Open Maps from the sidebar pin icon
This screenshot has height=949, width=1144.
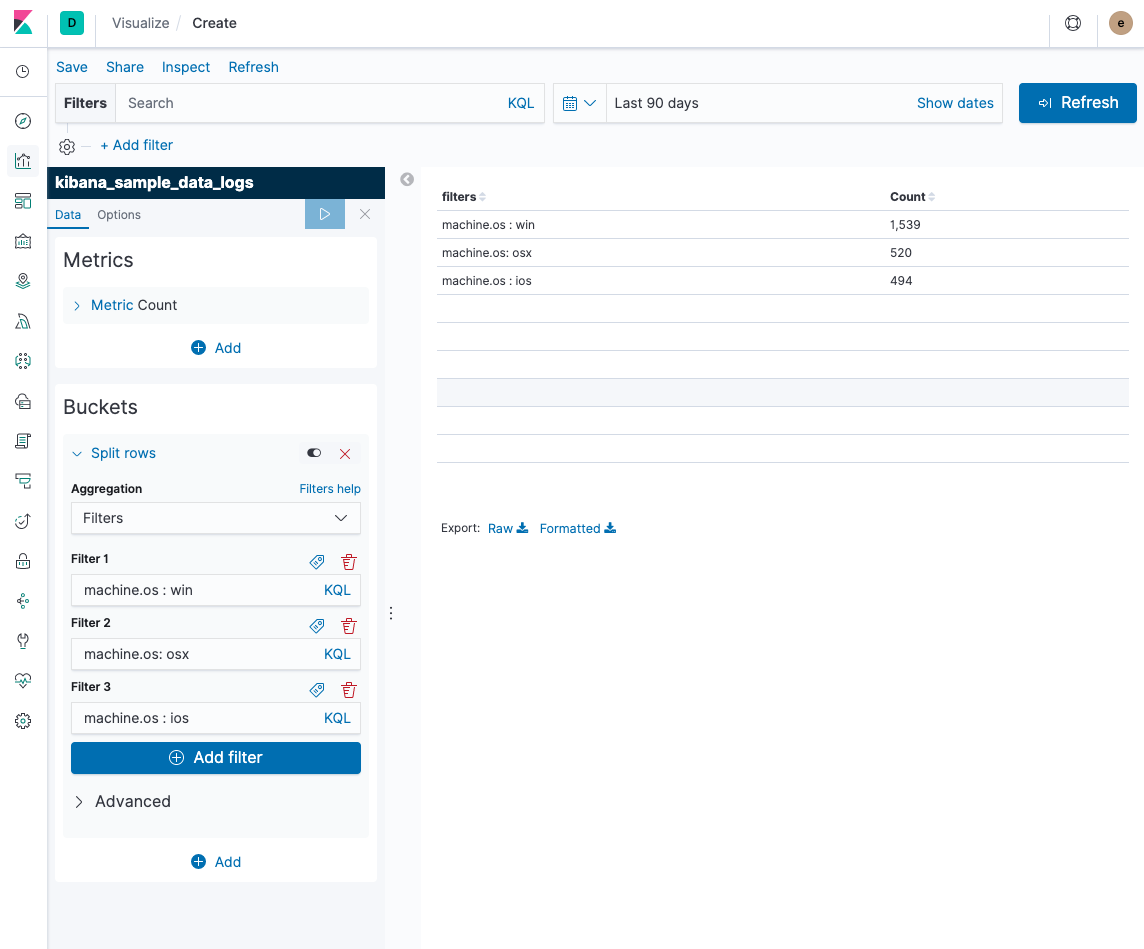[x=23, y=281]
